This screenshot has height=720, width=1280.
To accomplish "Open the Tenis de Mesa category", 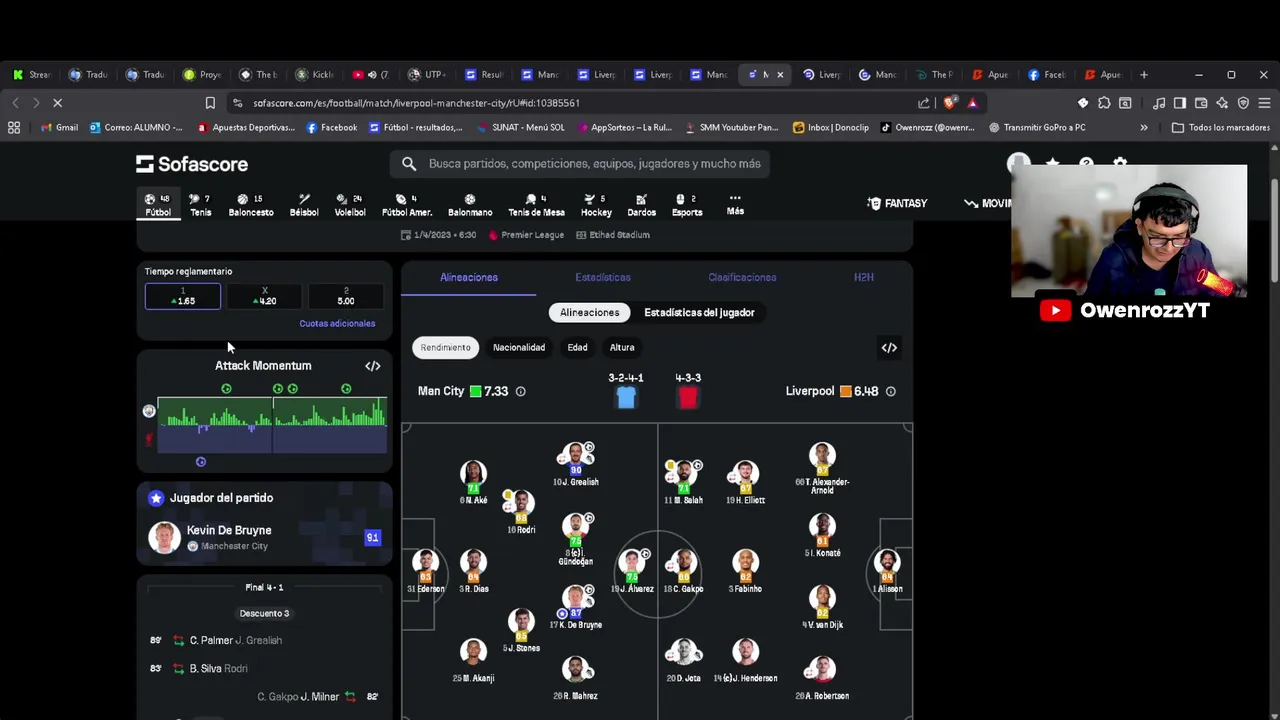I will pos(536,205).
